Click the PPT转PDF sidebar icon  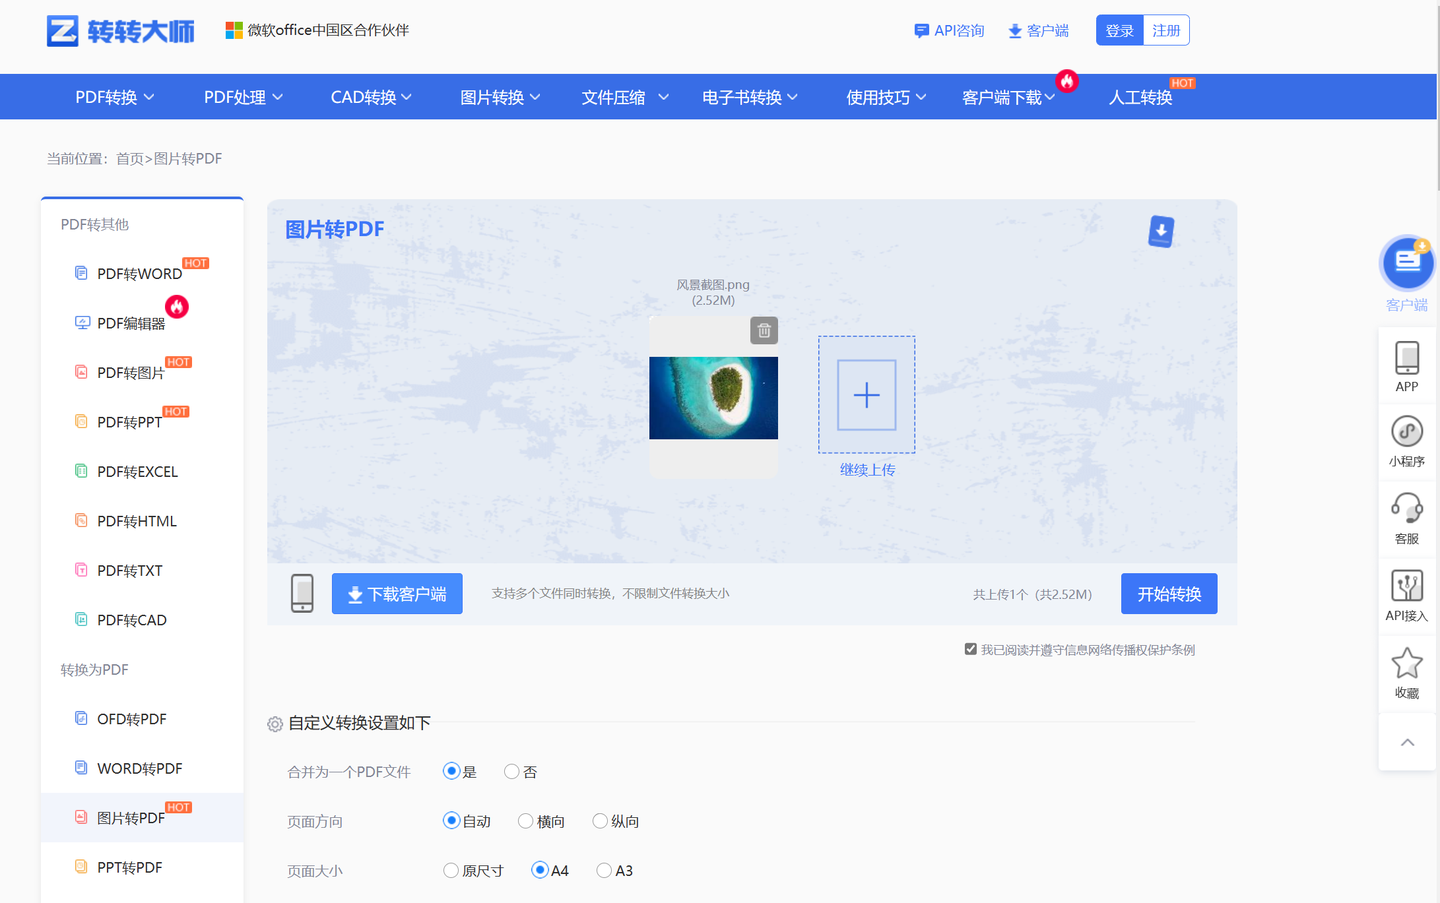(81, 867)
